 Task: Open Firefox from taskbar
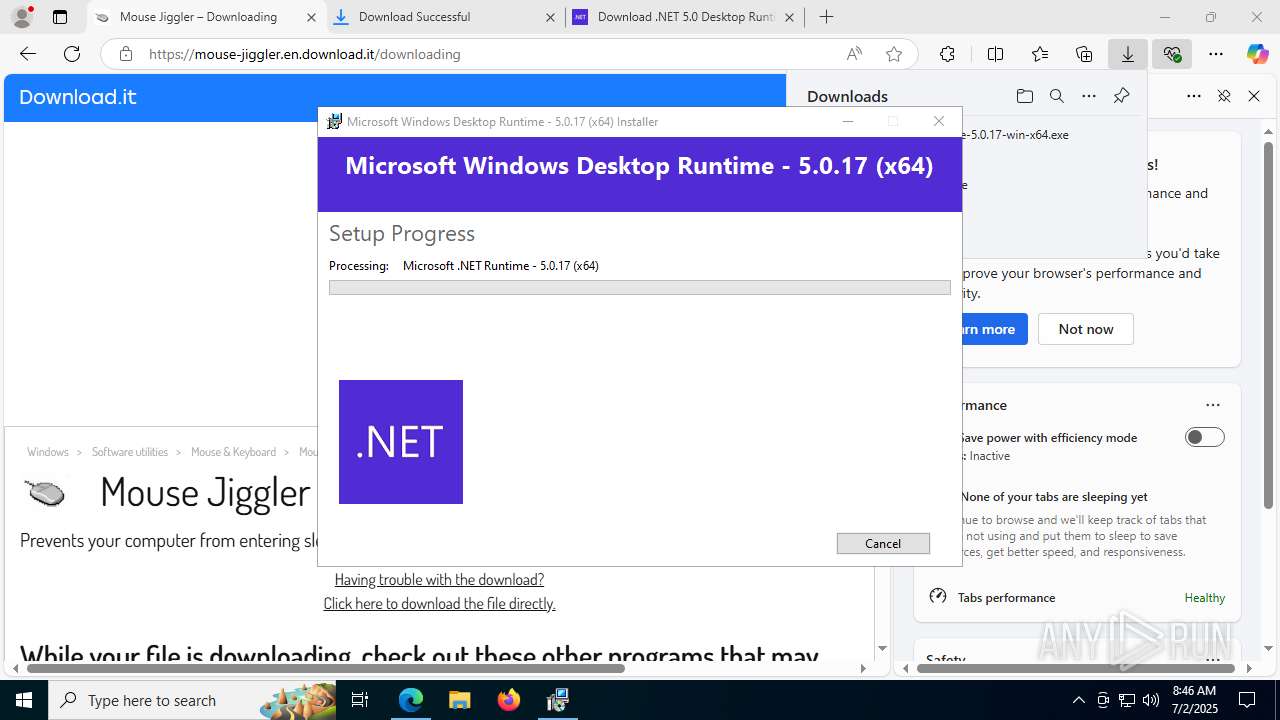(x=508, y=700)
